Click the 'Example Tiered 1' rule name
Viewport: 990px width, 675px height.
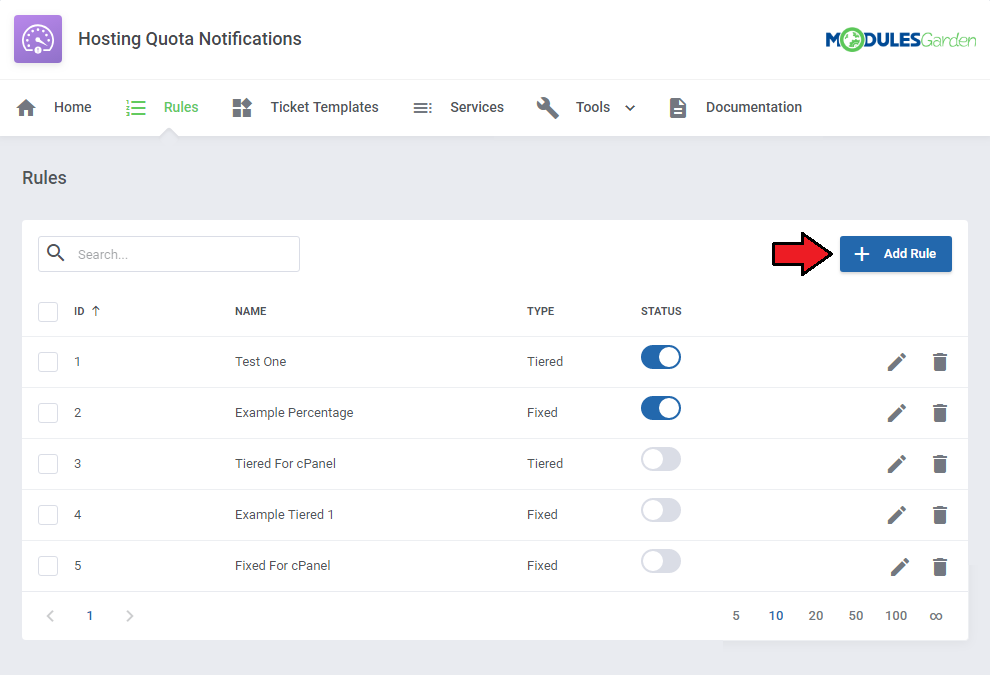[x=284, y=515]
